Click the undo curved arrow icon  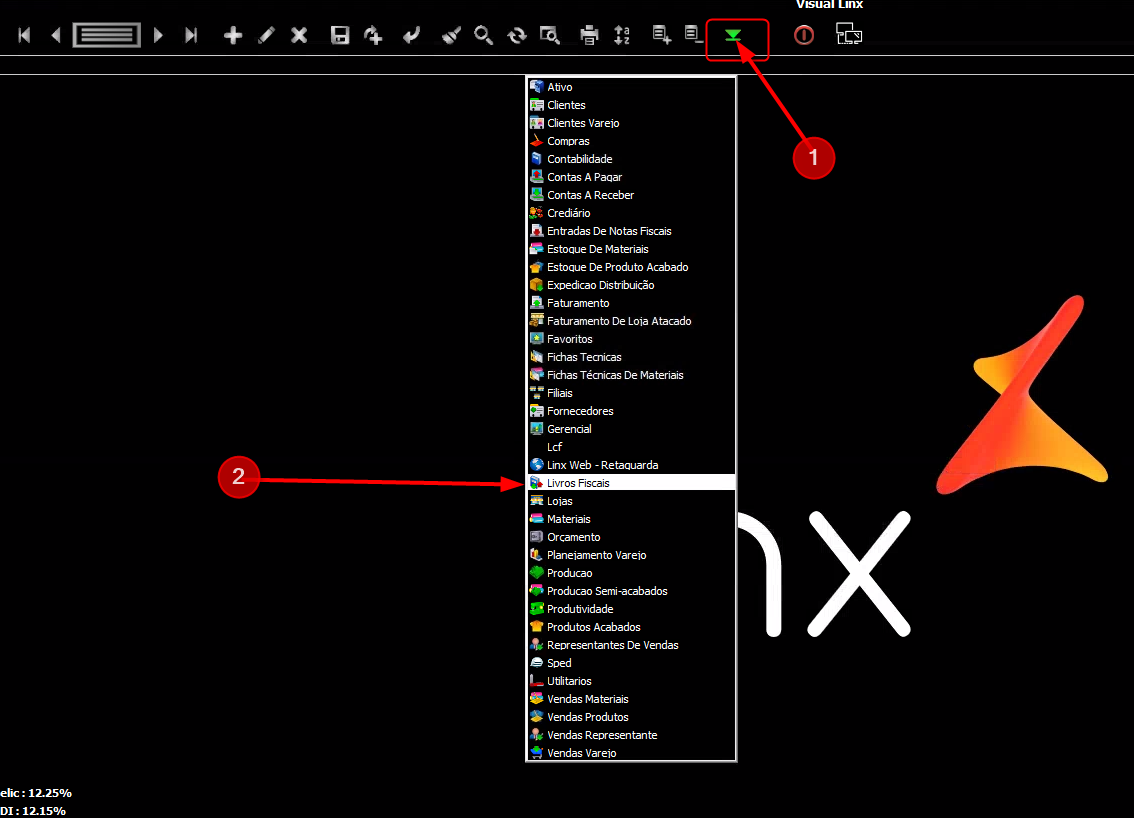[412, 35]
